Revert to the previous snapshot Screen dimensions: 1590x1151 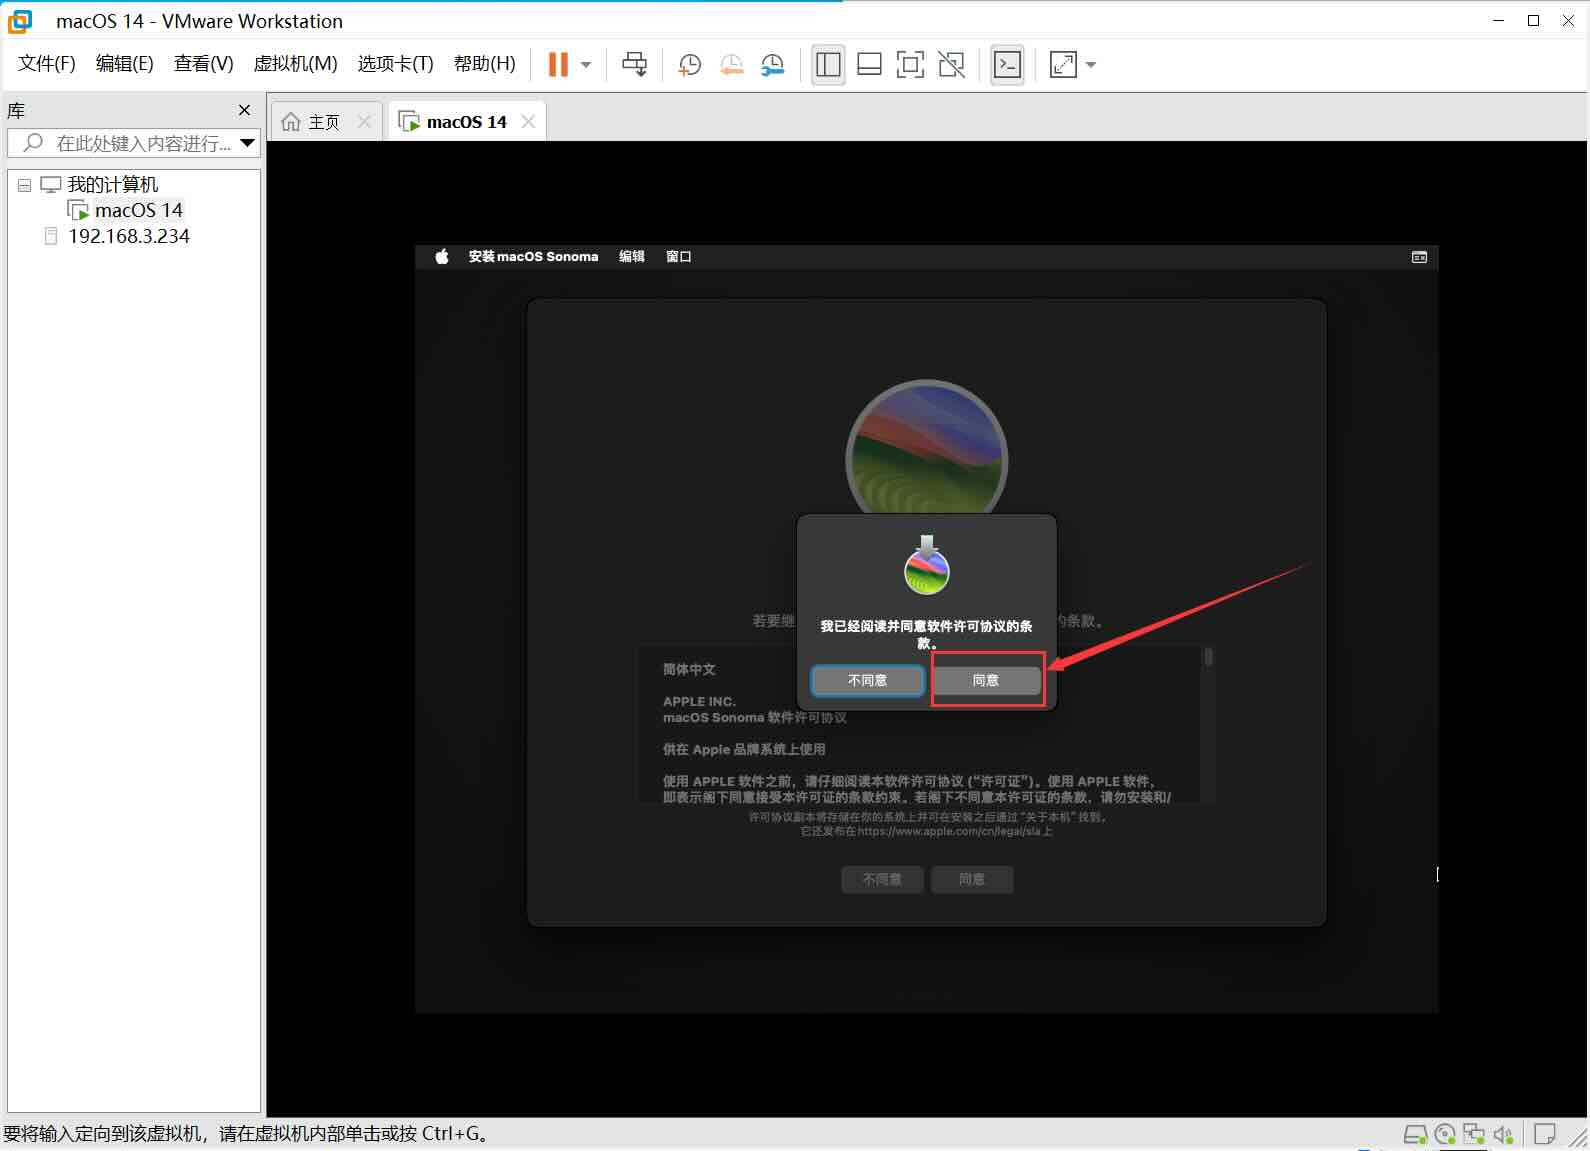tap(731, 65)
